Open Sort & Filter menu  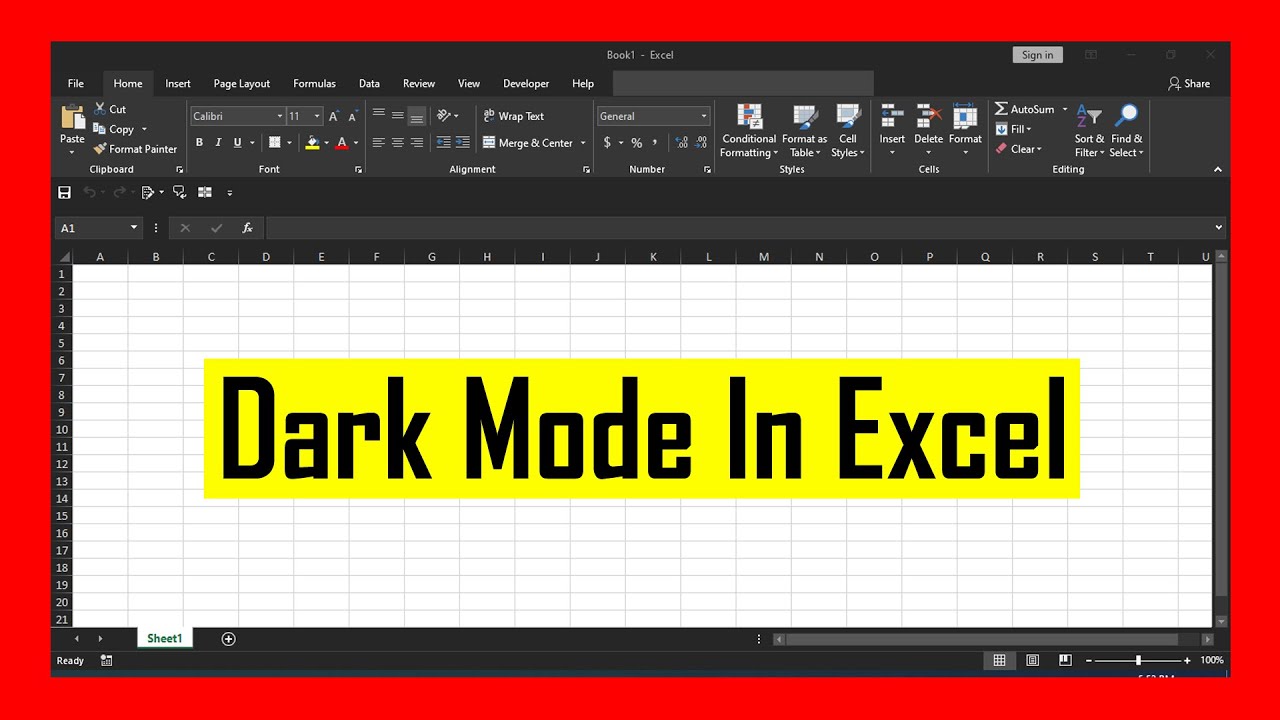pyautogui.click(x=1089, y=130)
